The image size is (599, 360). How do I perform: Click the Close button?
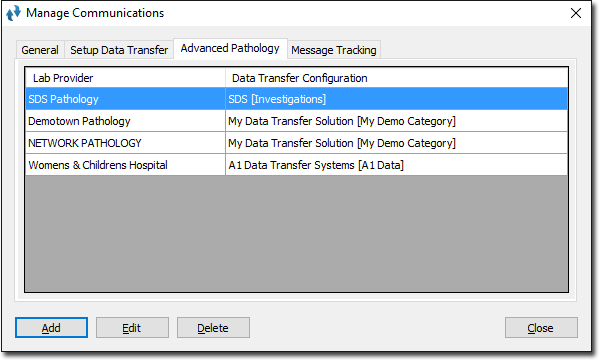point(541,328)
